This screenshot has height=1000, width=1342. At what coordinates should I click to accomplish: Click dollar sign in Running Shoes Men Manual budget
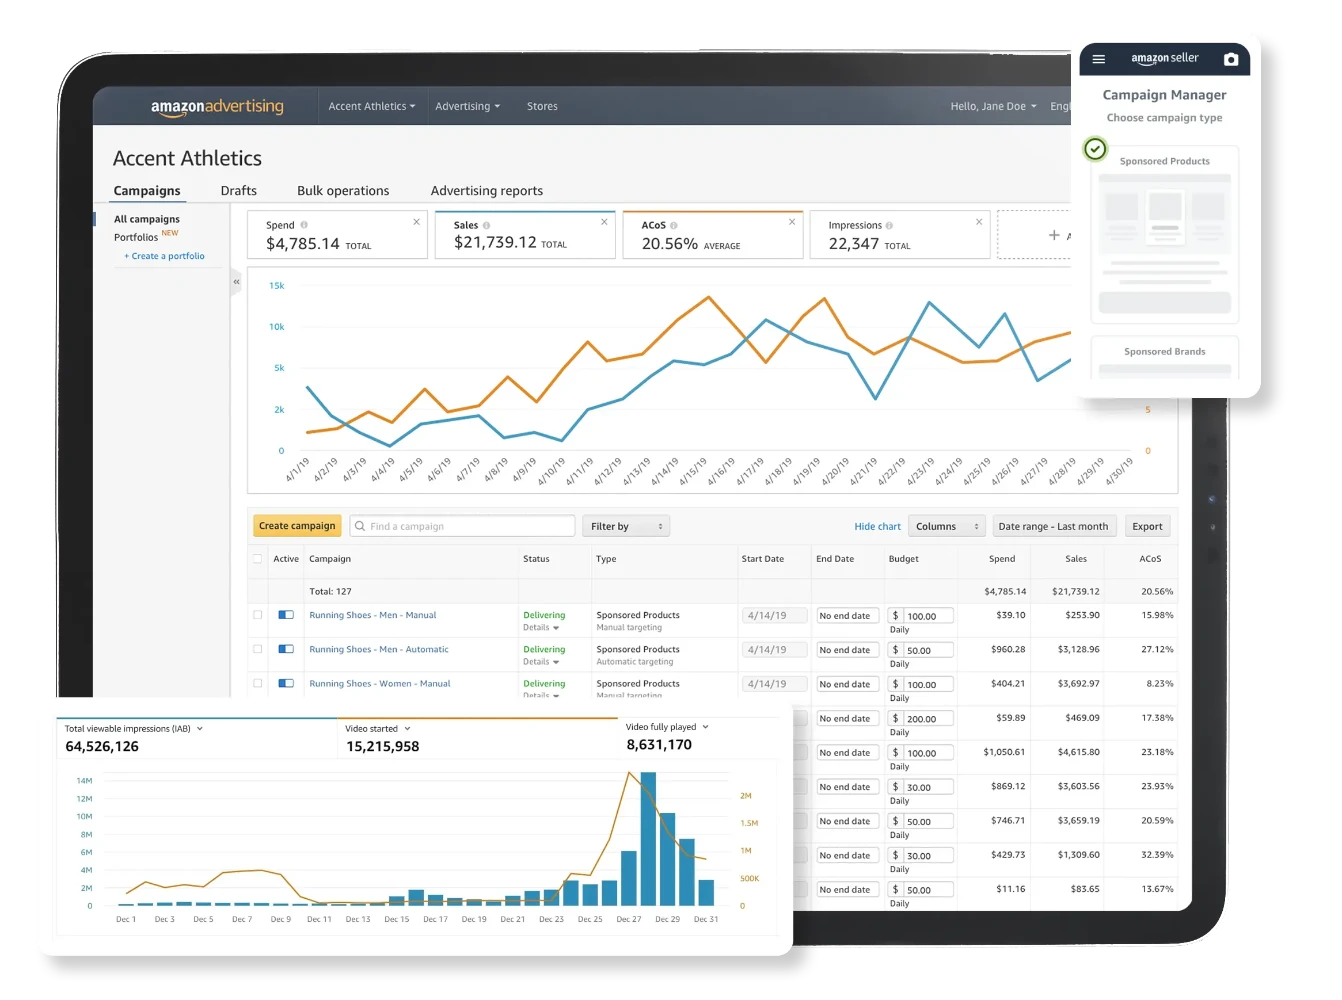[x=896, y=616]
